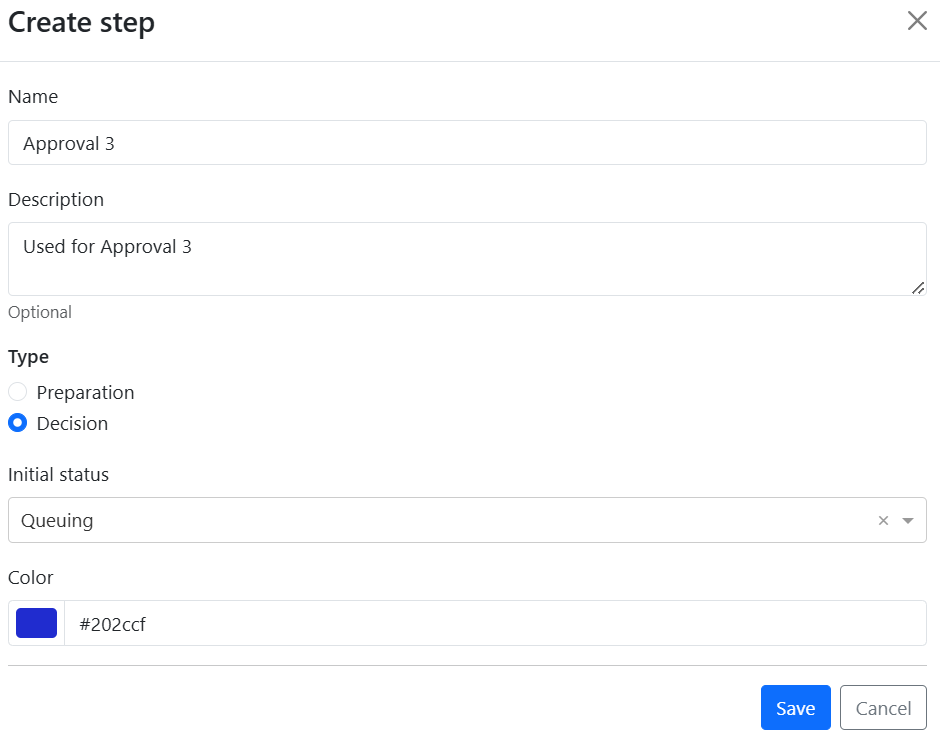Expand the Initial status combo box showing Queuing
The height and width of the screenshot is (742, 940).
pyautogui.click(x=467, y=520)
